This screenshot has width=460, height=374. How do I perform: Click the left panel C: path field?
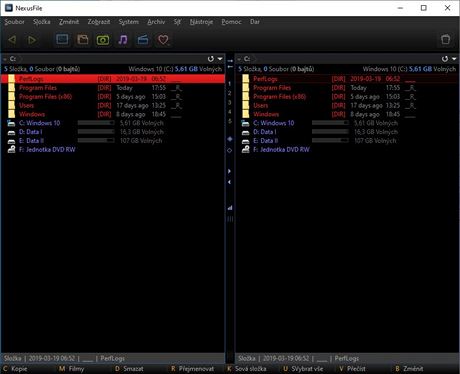[113, 59]
